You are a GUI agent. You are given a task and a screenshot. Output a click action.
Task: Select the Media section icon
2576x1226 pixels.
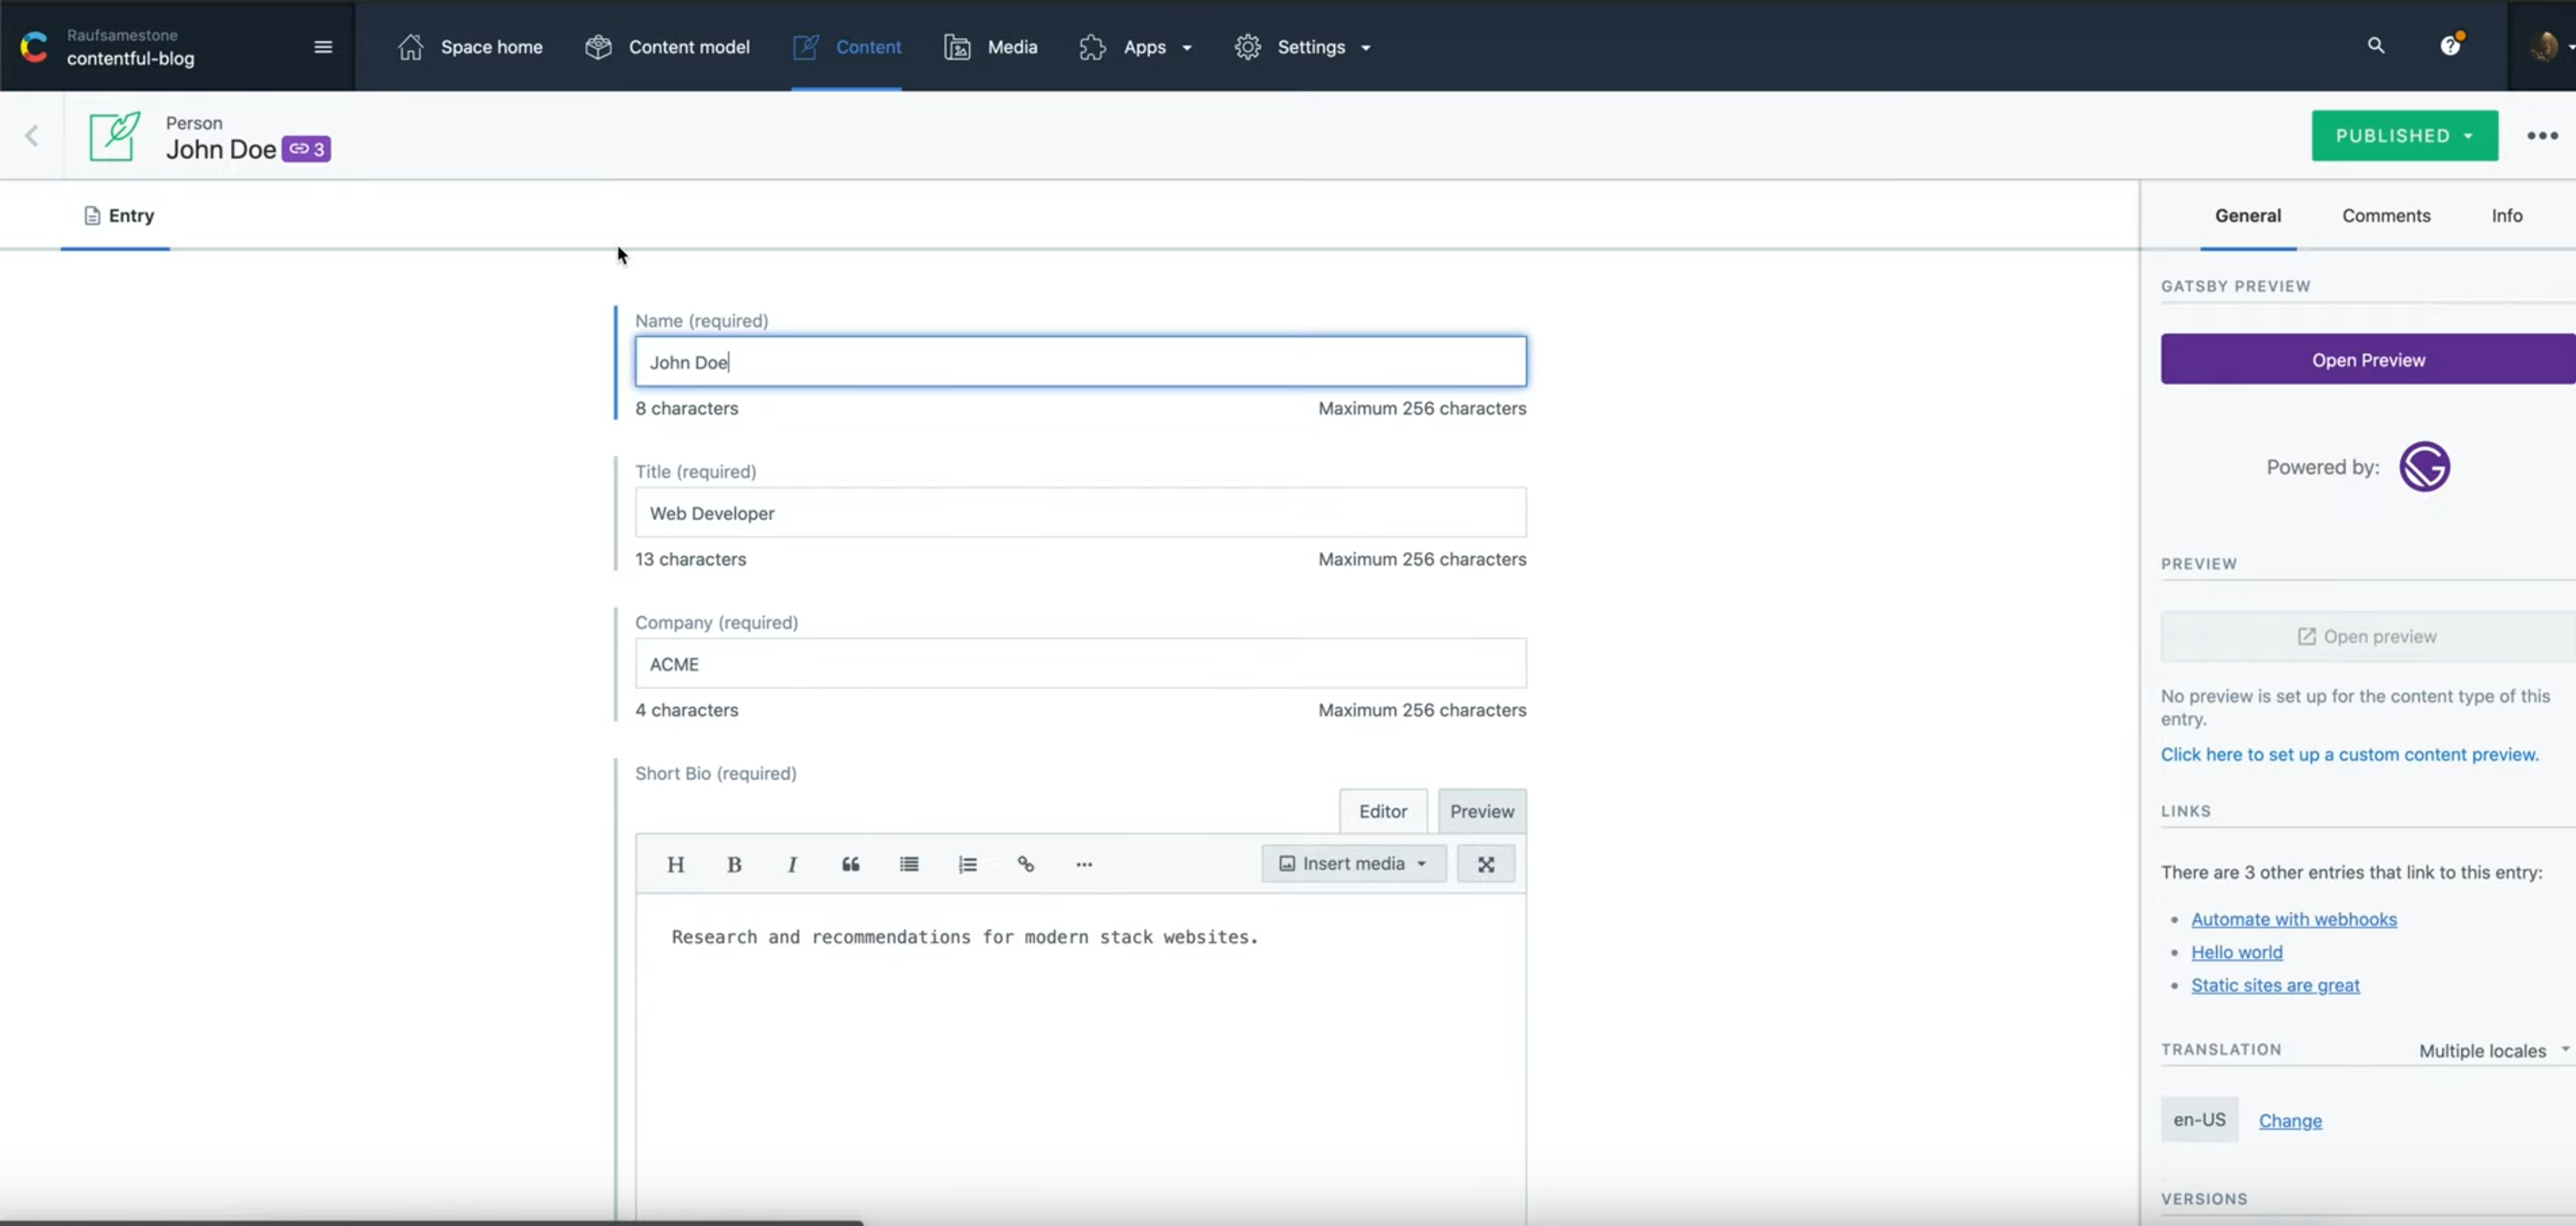tap(957, 46)
